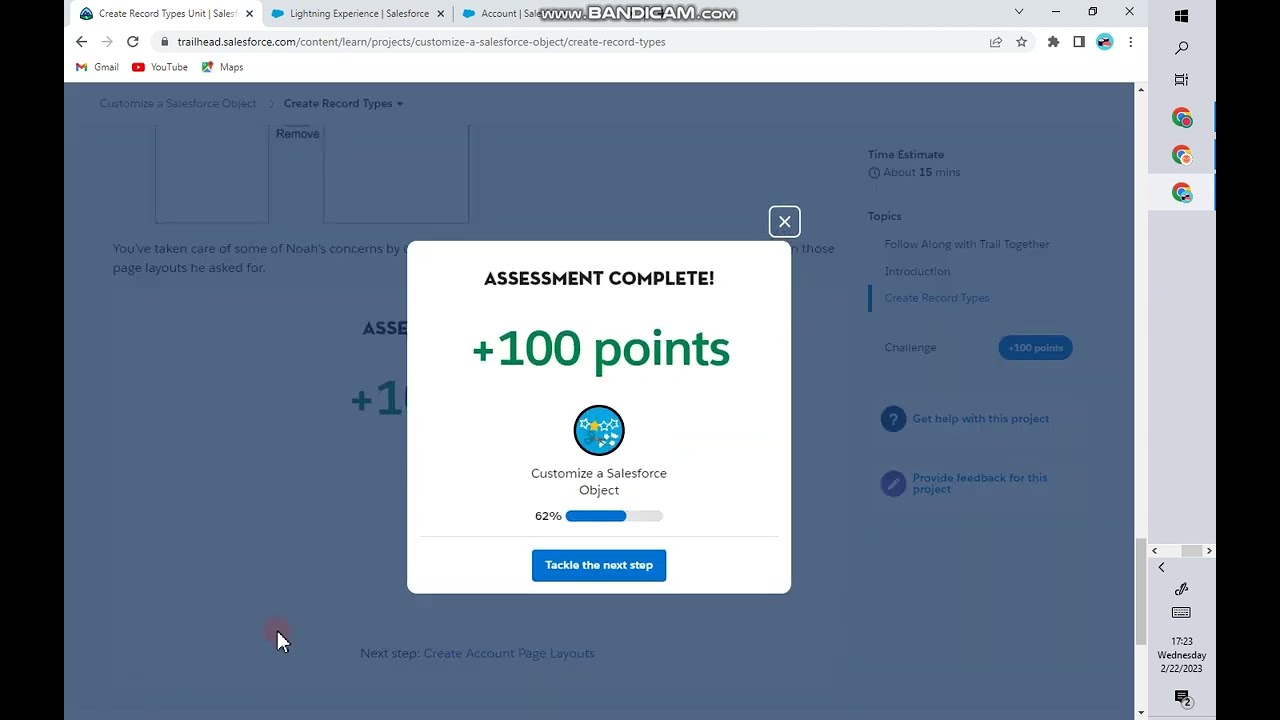Click the browser forward arrow
The height and width of the screenshot is (720, 1280).
click(107, 42)
